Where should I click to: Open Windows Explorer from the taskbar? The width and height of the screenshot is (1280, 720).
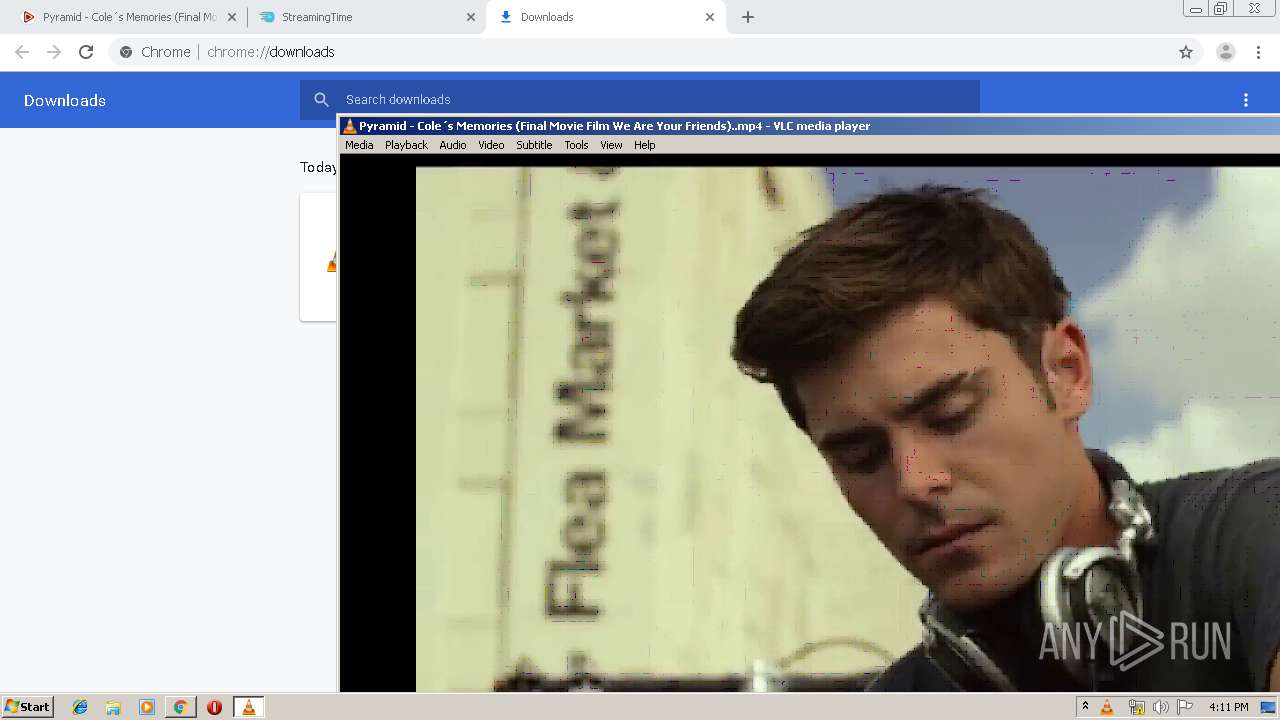pos(113,707)
